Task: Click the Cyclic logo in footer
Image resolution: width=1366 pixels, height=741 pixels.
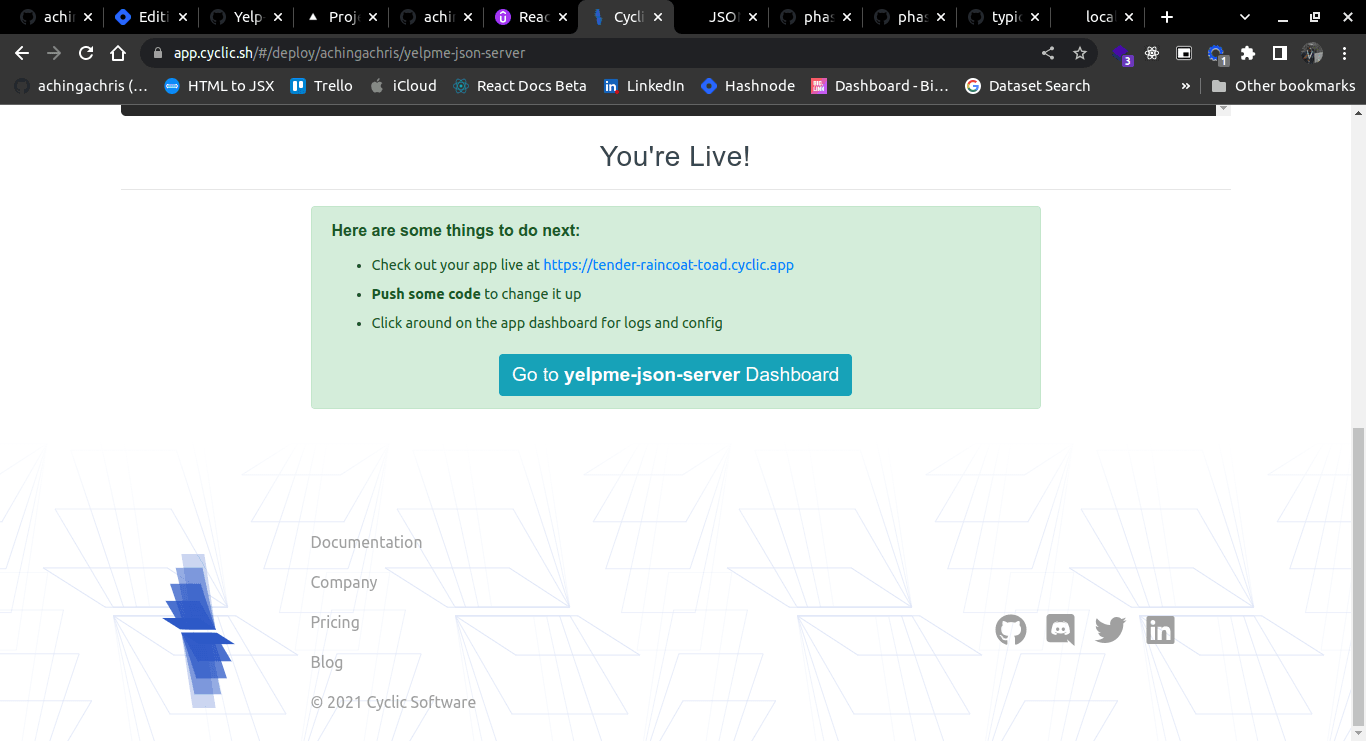Action: (x=198, y=631)
